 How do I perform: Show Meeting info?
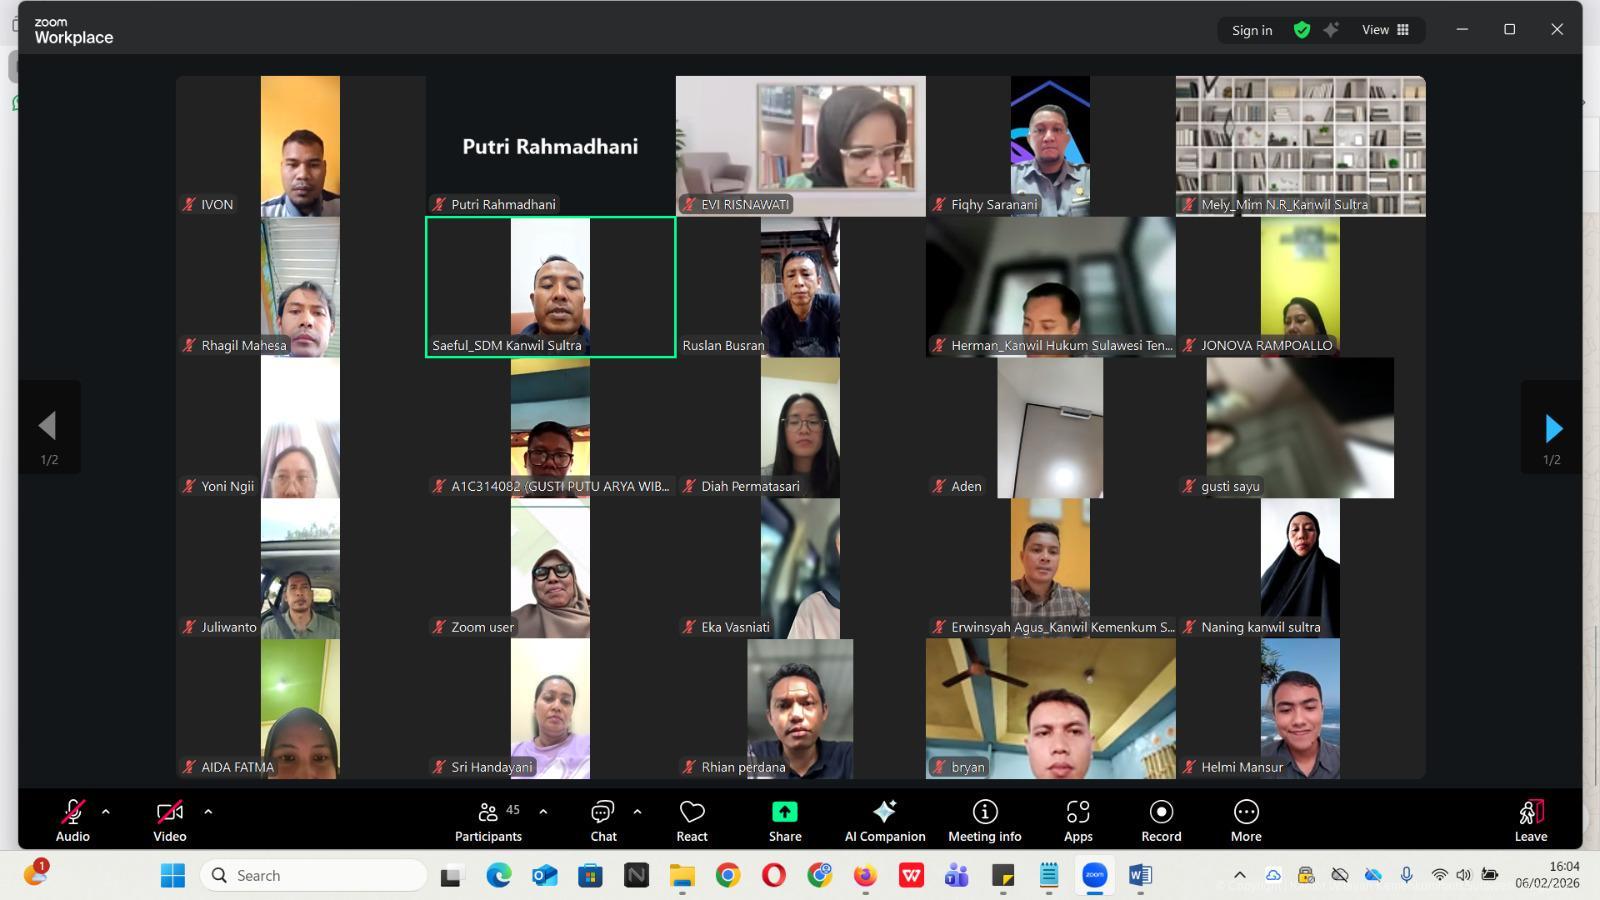pos(984,821)
